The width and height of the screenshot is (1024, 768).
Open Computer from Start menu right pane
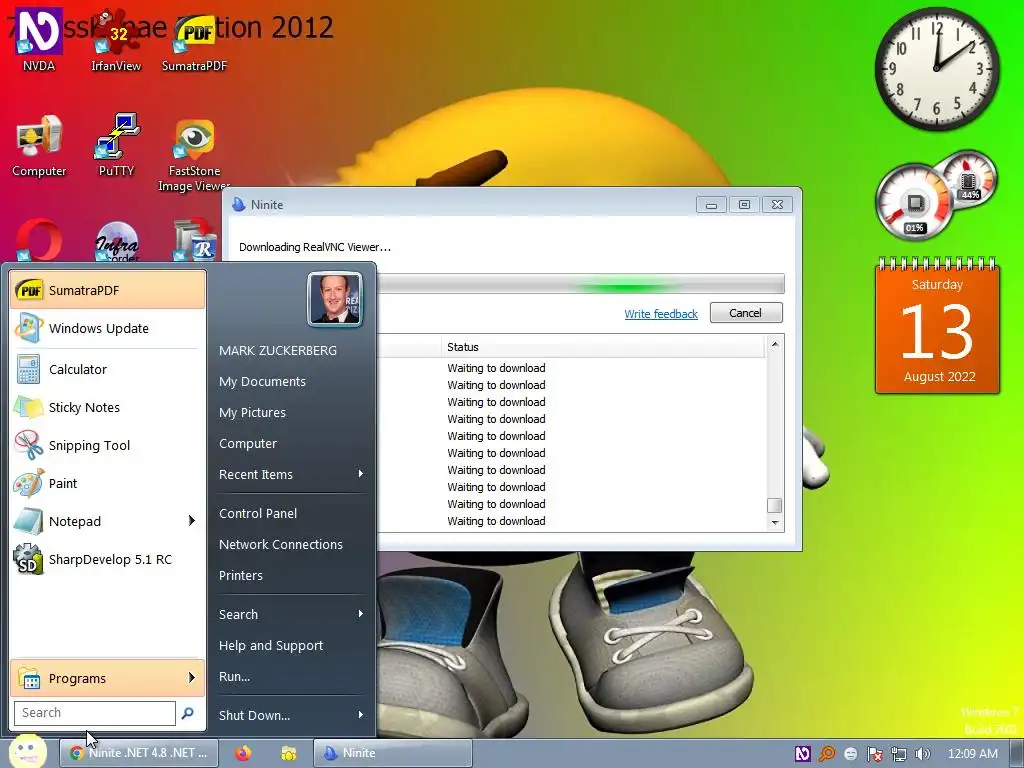point(248,443)
